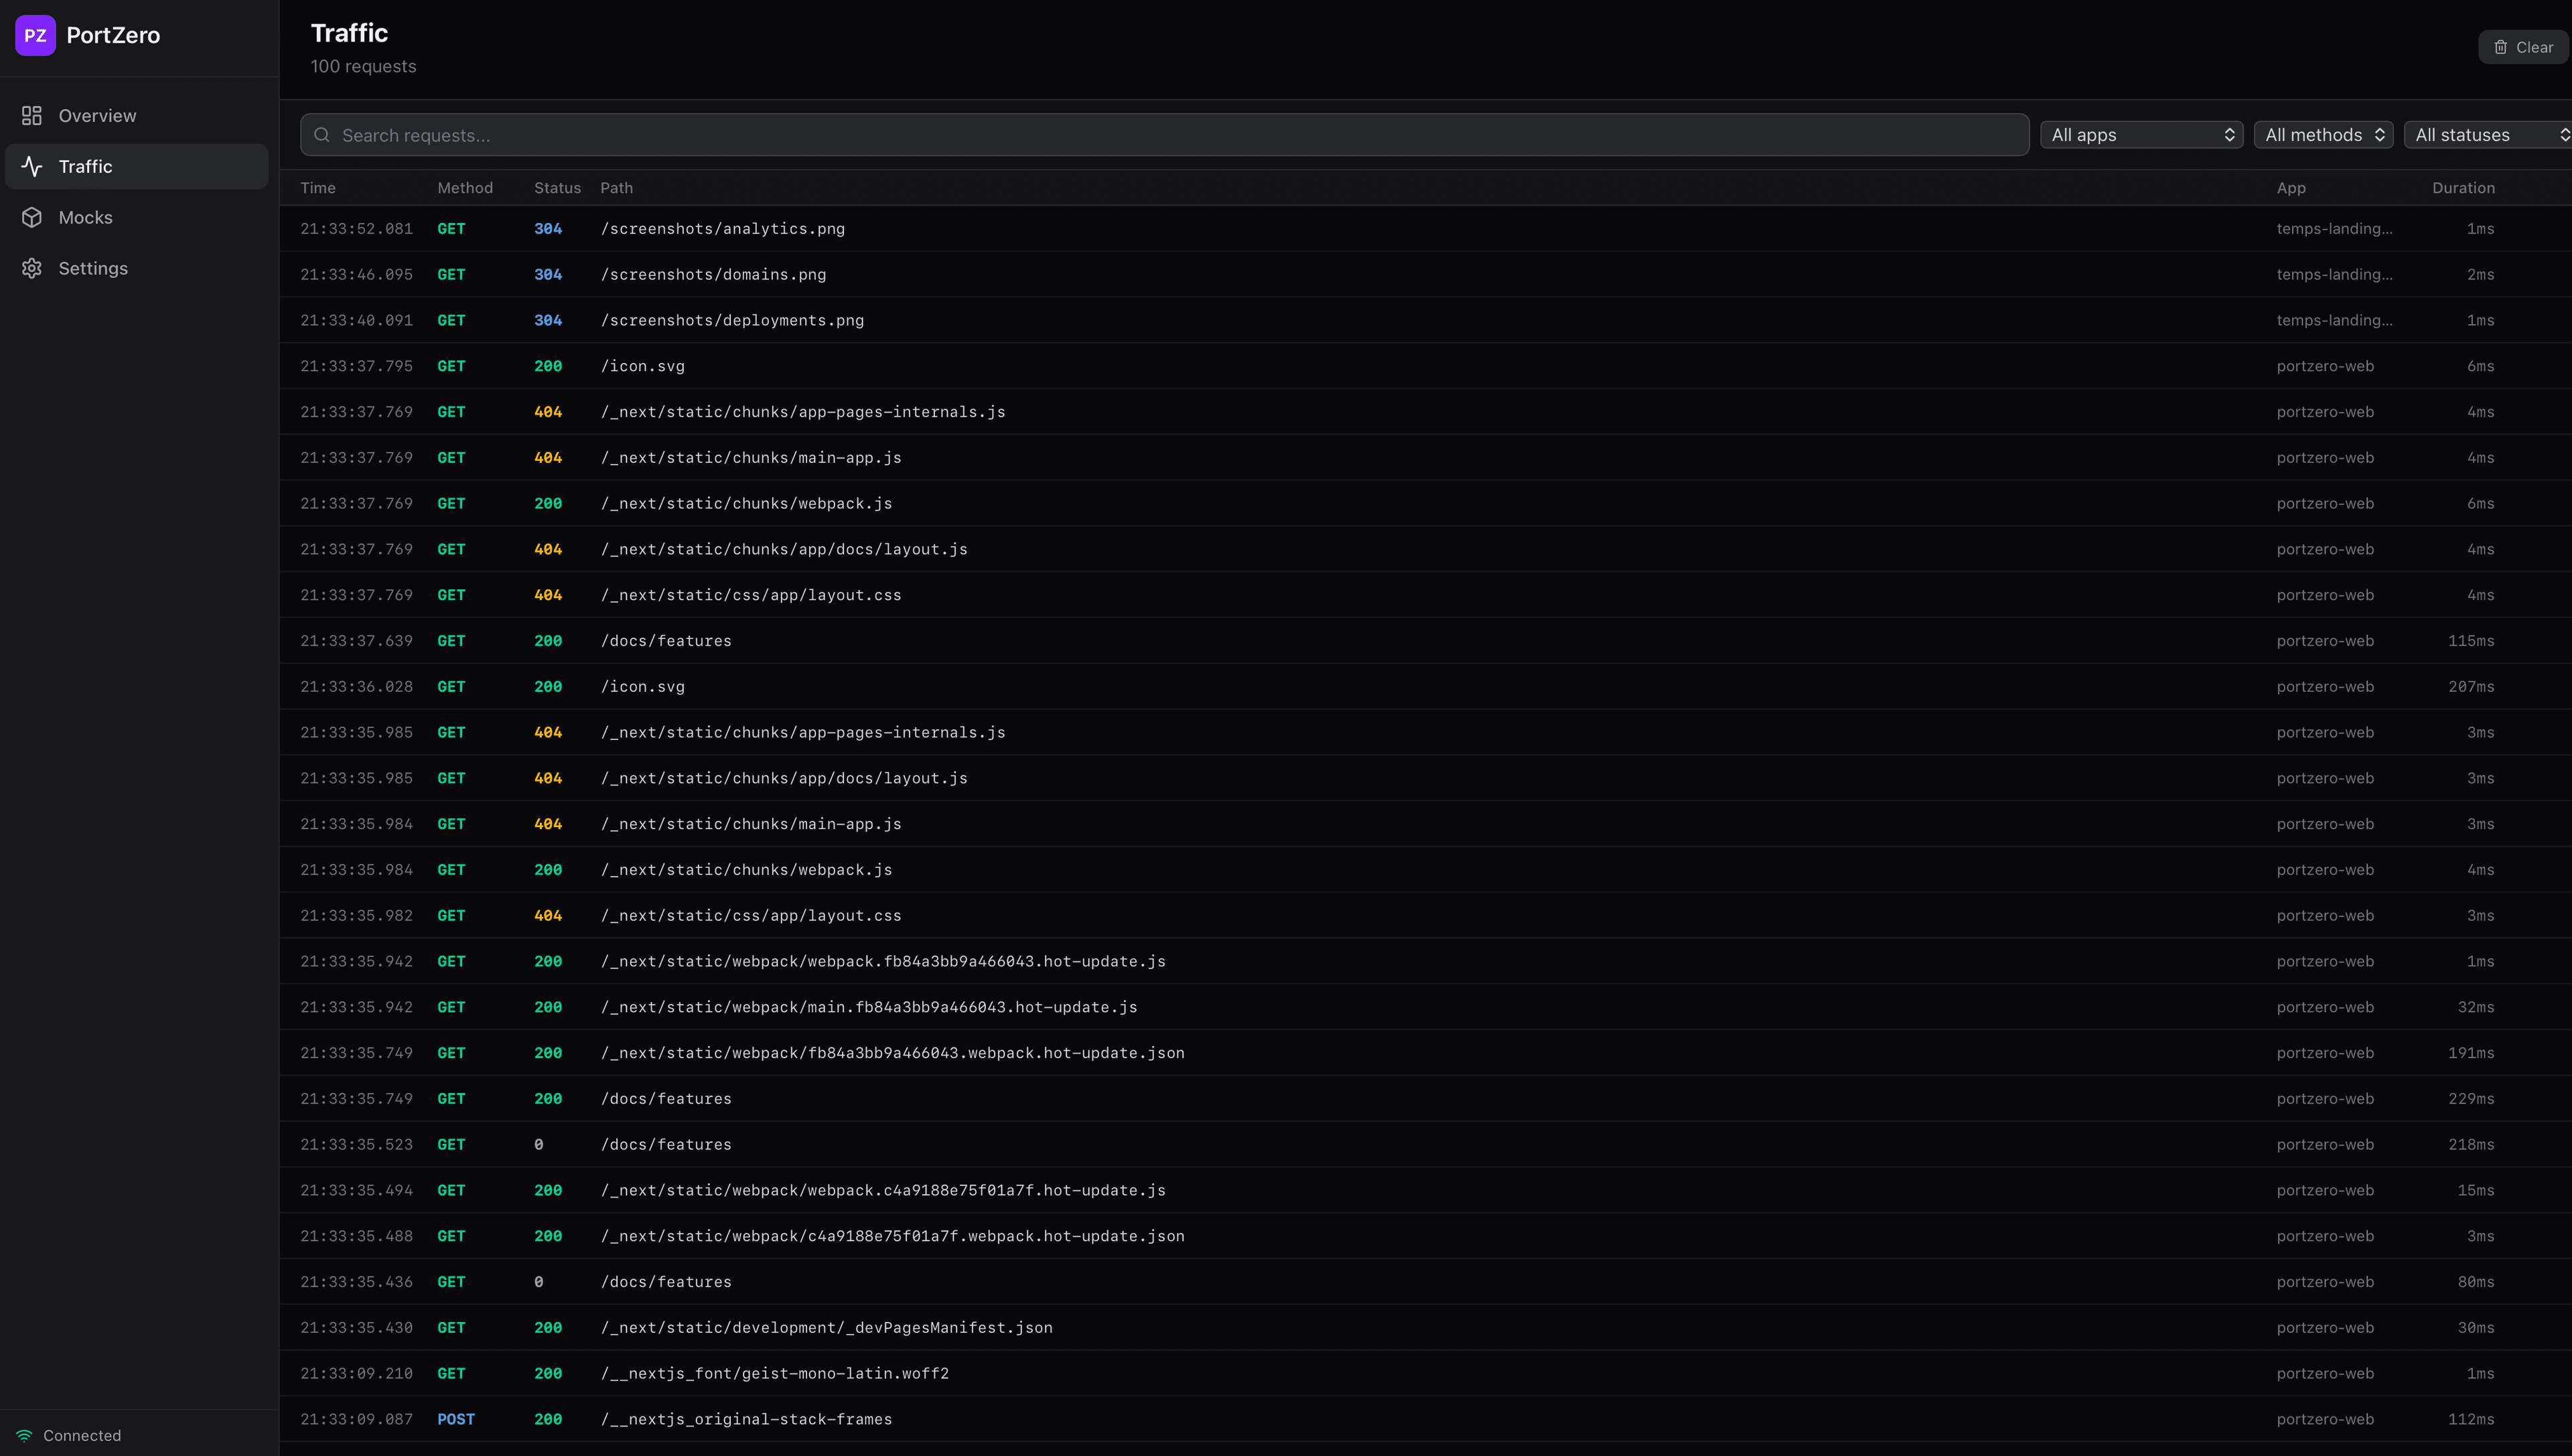Click the 100 requests label
This screenshot has height=1456, width=2572.
(363, 66)
